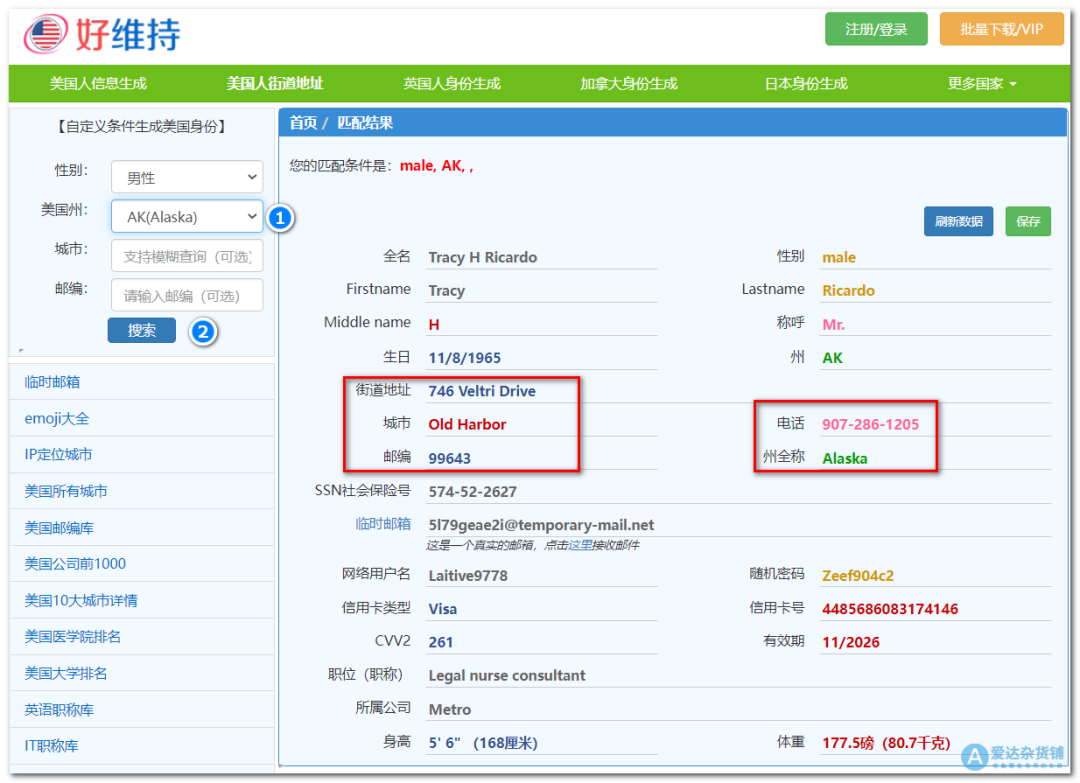Open 加拿大身份生成 nav item
The height and width of the screenshot is (783, 1080).
629,84
